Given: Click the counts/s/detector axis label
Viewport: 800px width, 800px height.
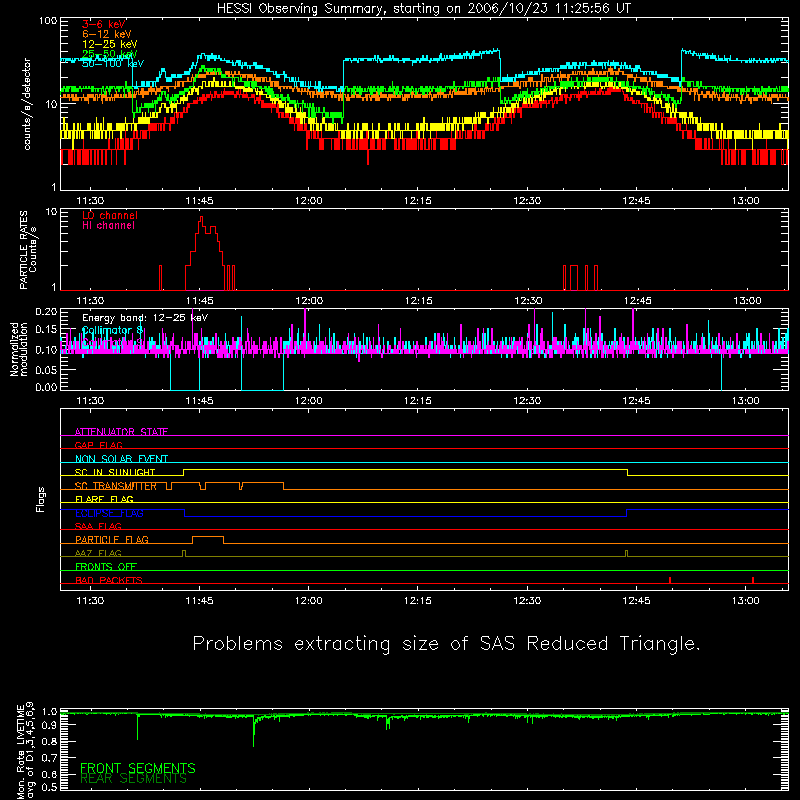Looking at the screenshot, I should (x=27, y=104).
